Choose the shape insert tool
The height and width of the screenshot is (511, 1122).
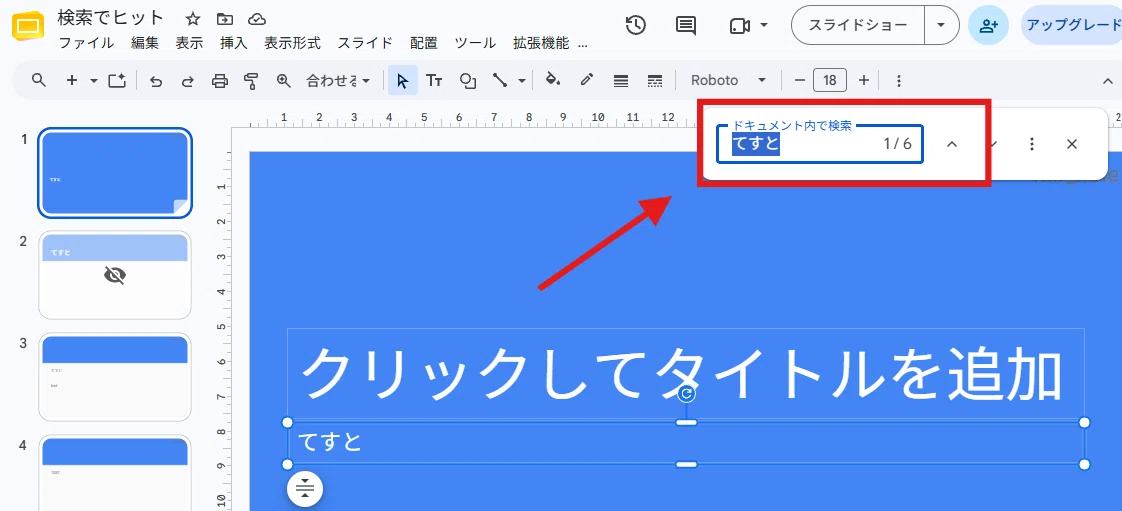tap(468, 81)
